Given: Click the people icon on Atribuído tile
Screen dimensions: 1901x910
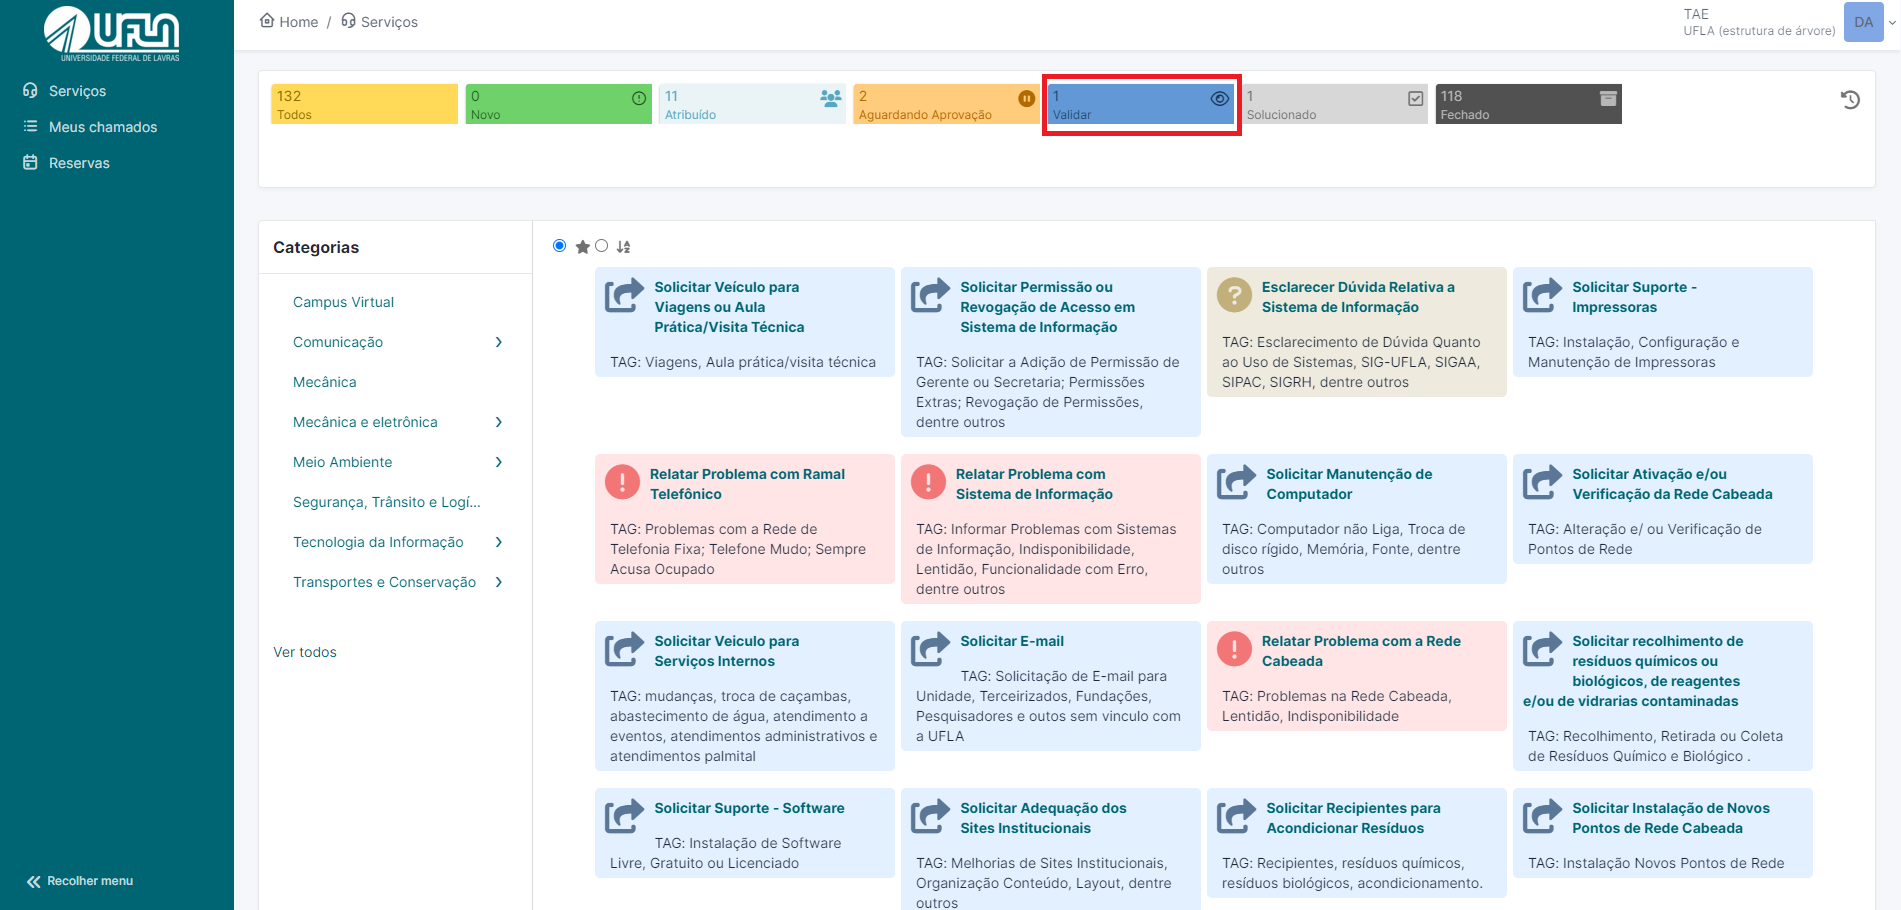Looking at the screenshot, I should 831,98.
